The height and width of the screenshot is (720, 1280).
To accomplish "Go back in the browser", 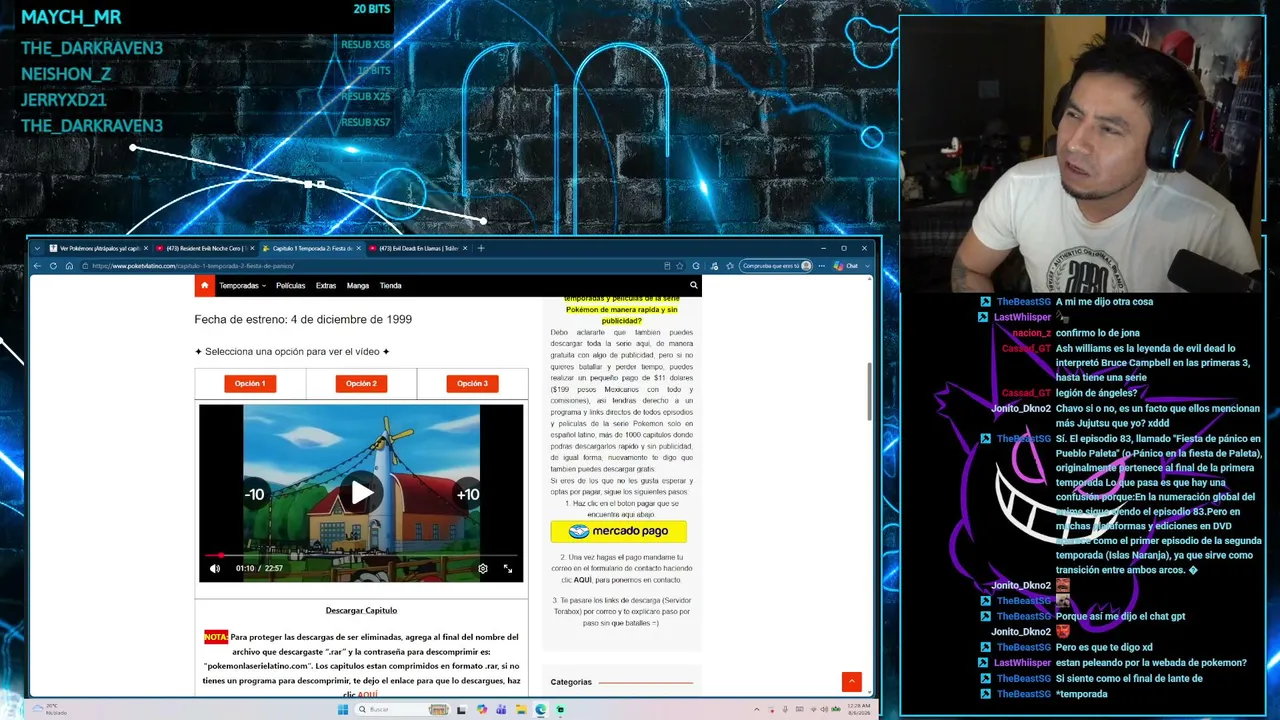I will [38, 266].
